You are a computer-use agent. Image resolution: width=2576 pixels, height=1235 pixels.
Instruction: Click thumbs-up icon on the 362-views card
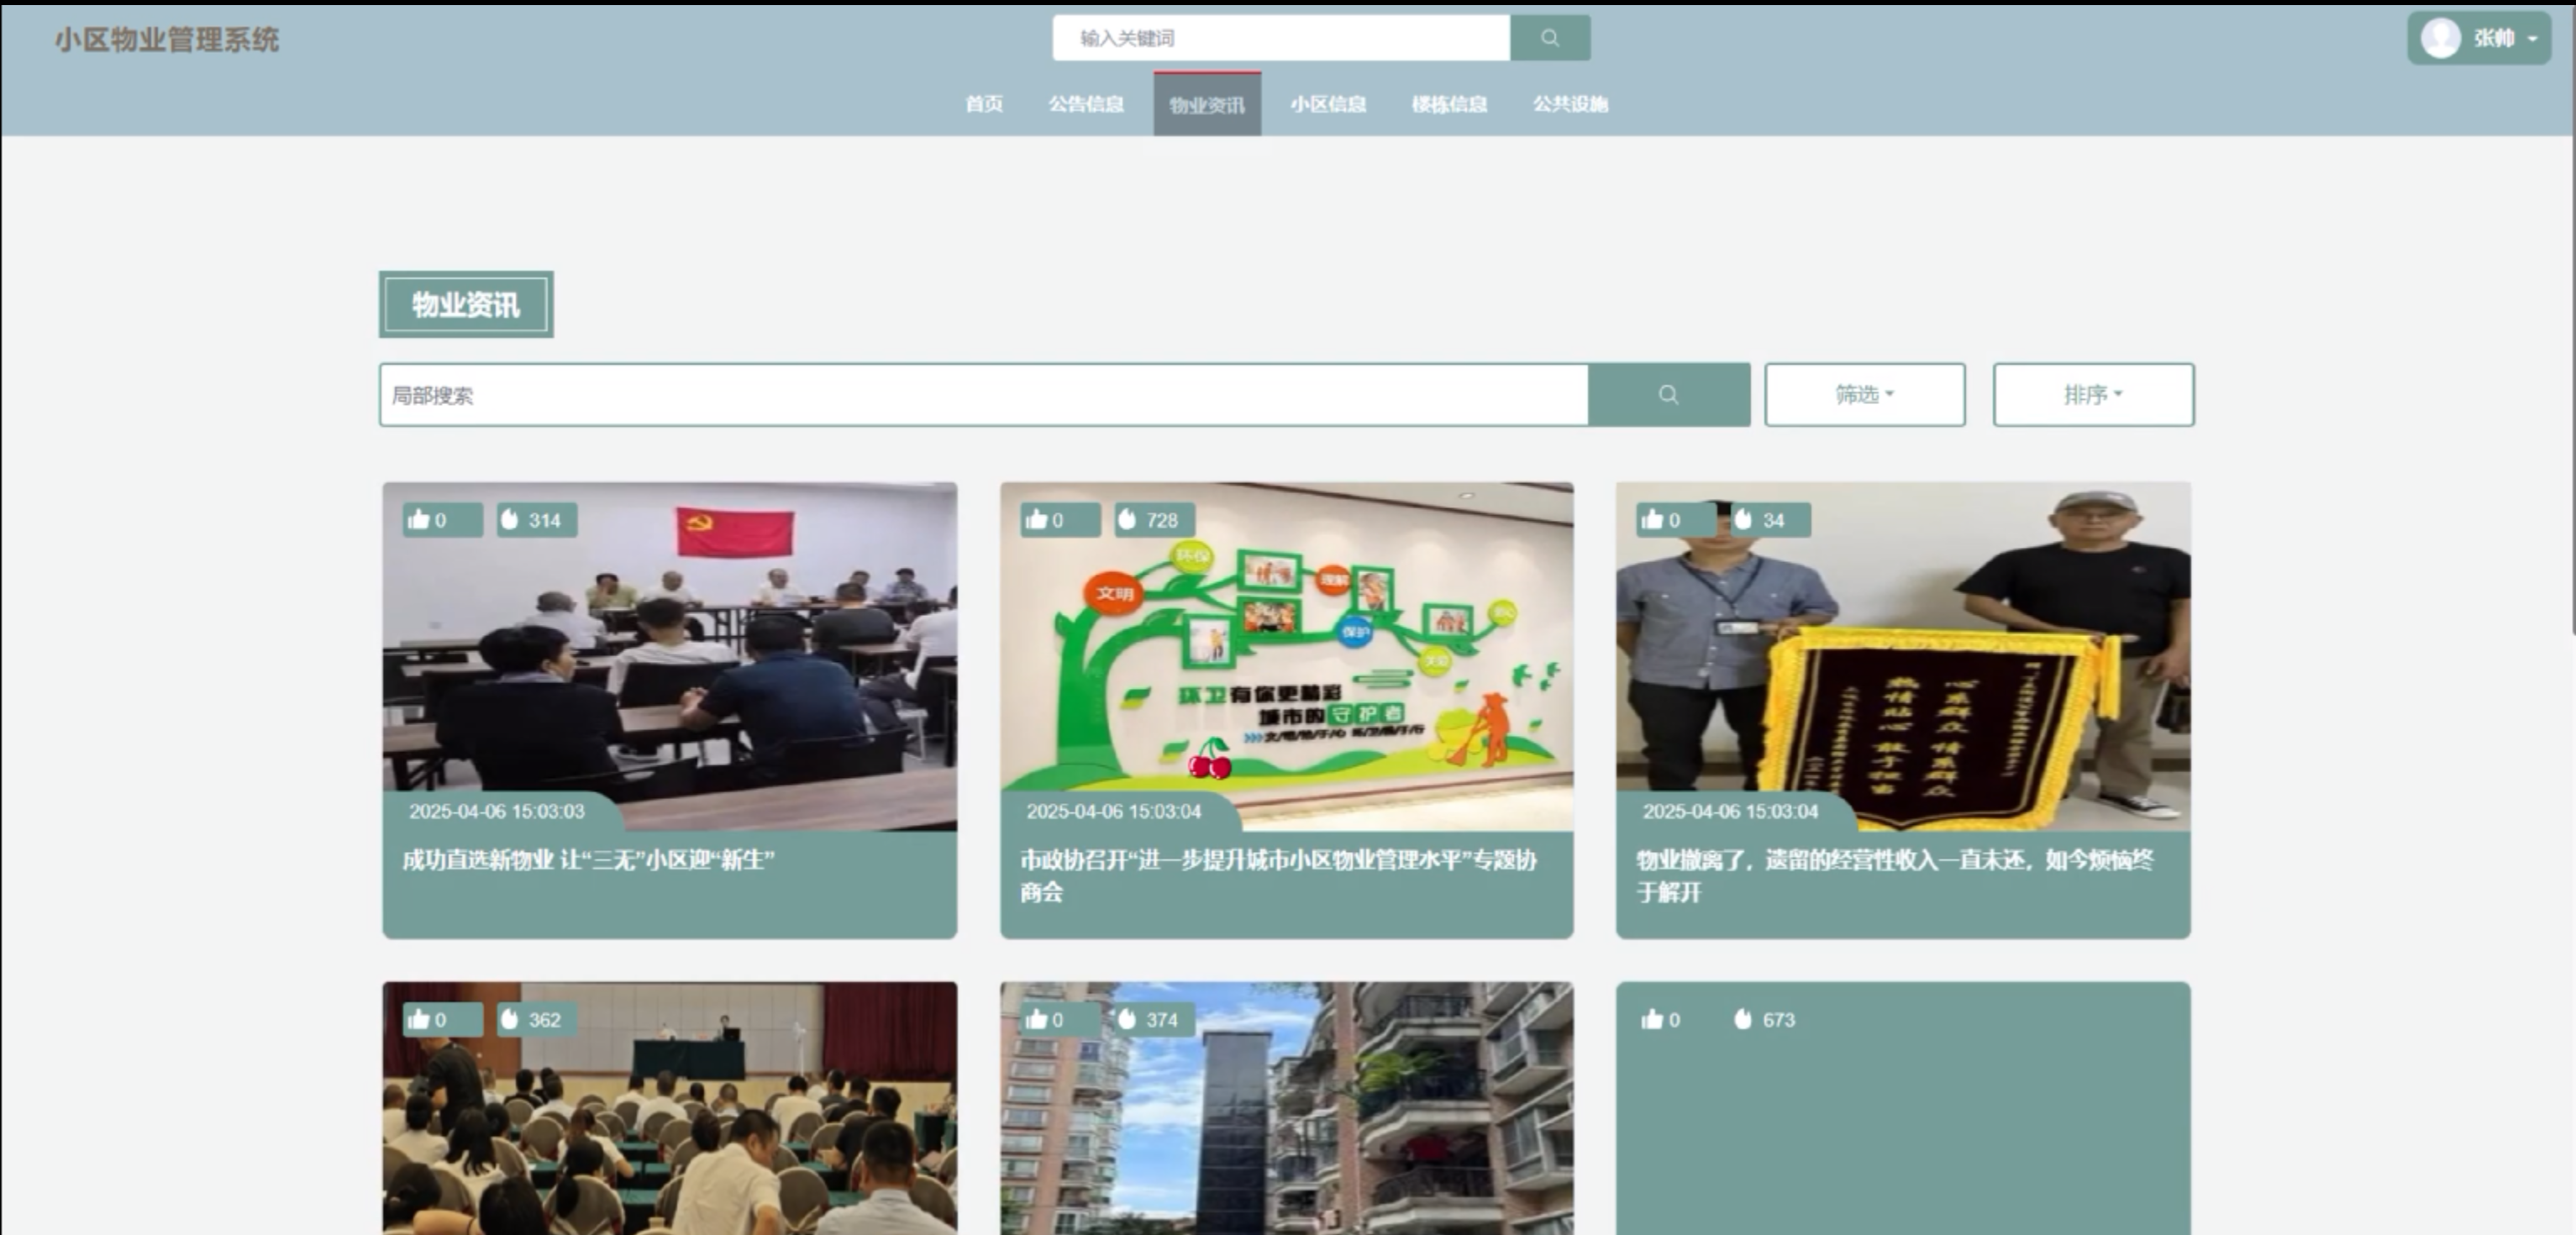coord(419,1019)
